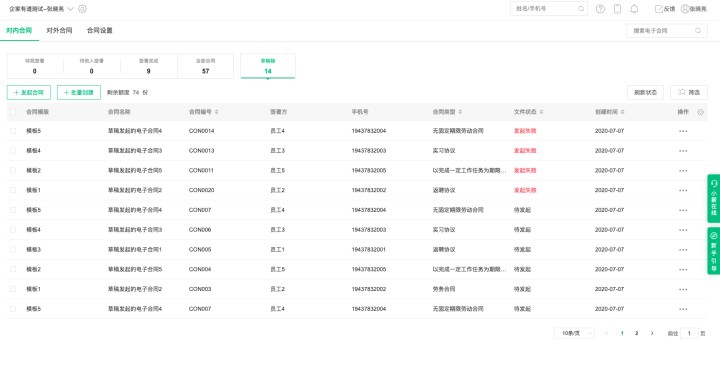Open column settings gear beside 操作
Screen dimensions: 720x375
click(700, 112)
